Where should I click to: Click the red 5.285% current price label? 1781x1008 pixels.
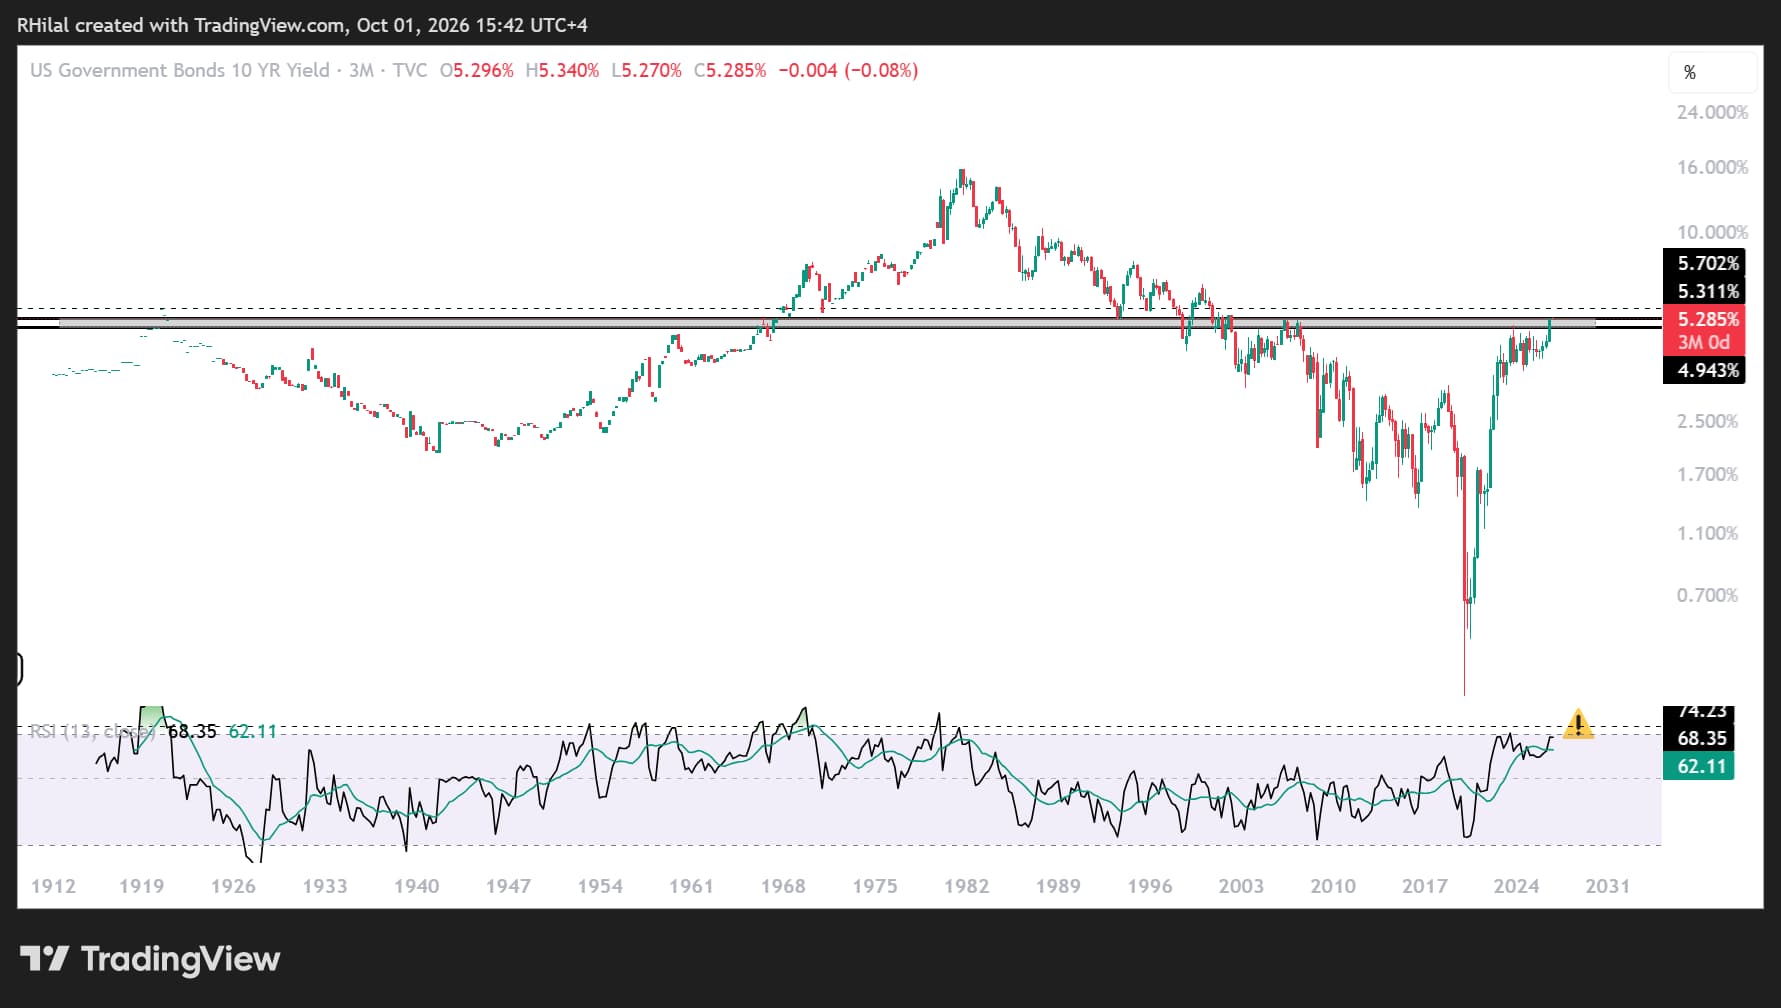(x=1704, y=319)
